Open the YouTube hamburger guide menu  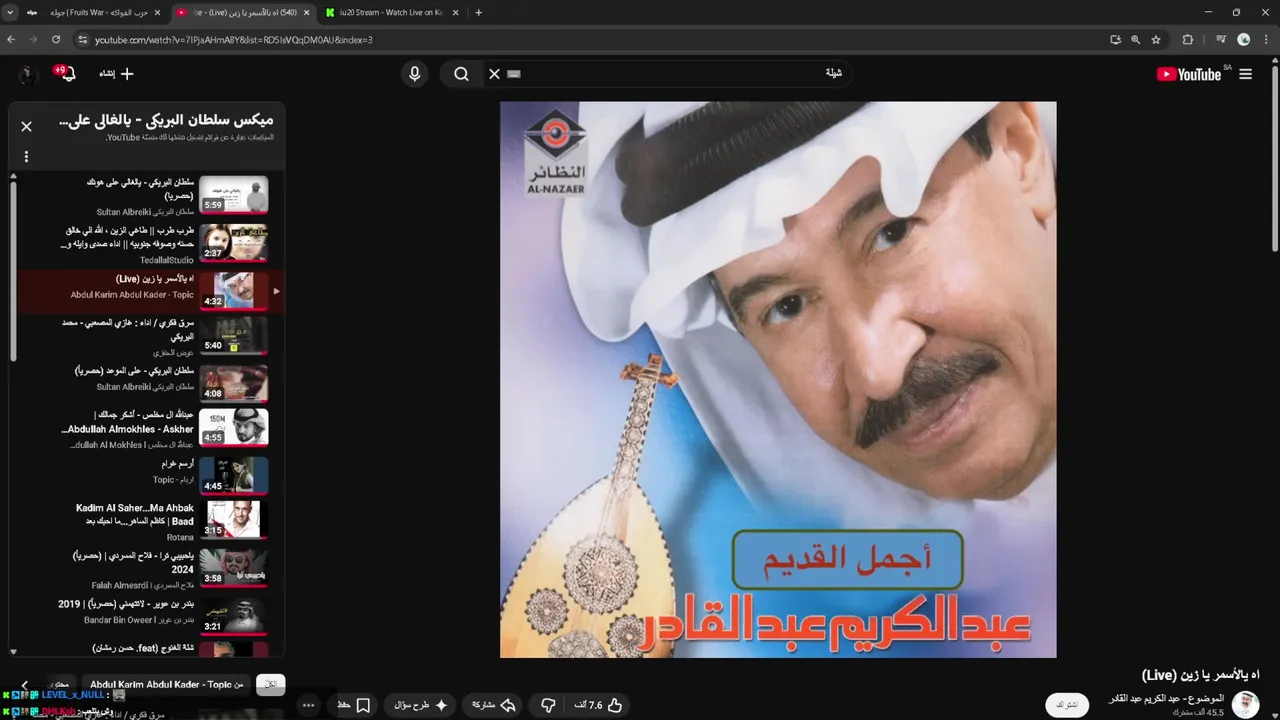coord(1245,74)
